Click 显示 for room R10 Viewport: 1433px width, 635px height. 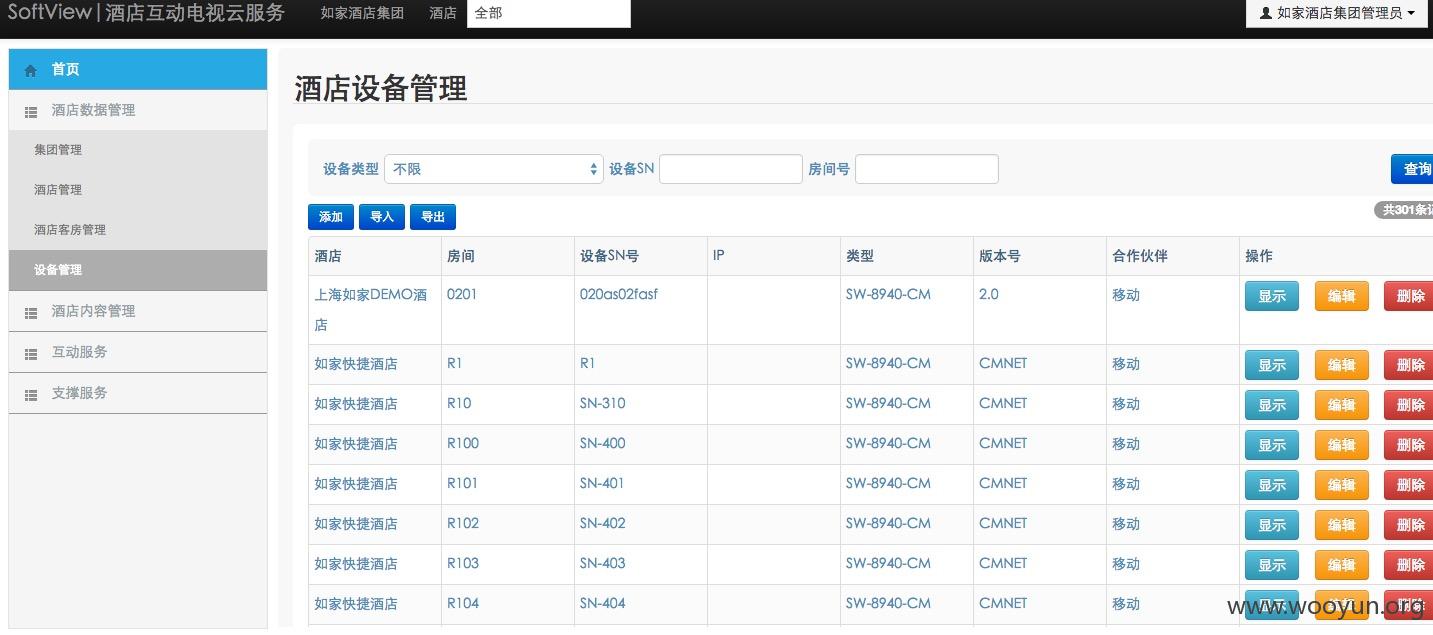pyautogui.click(x=1272, y=405)
